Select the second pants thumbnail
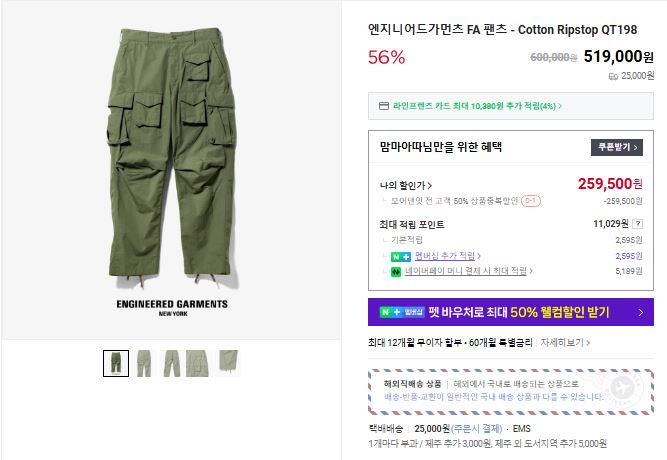Image resolution: width=667 pixels, height=460 pixels. point(144,363)
